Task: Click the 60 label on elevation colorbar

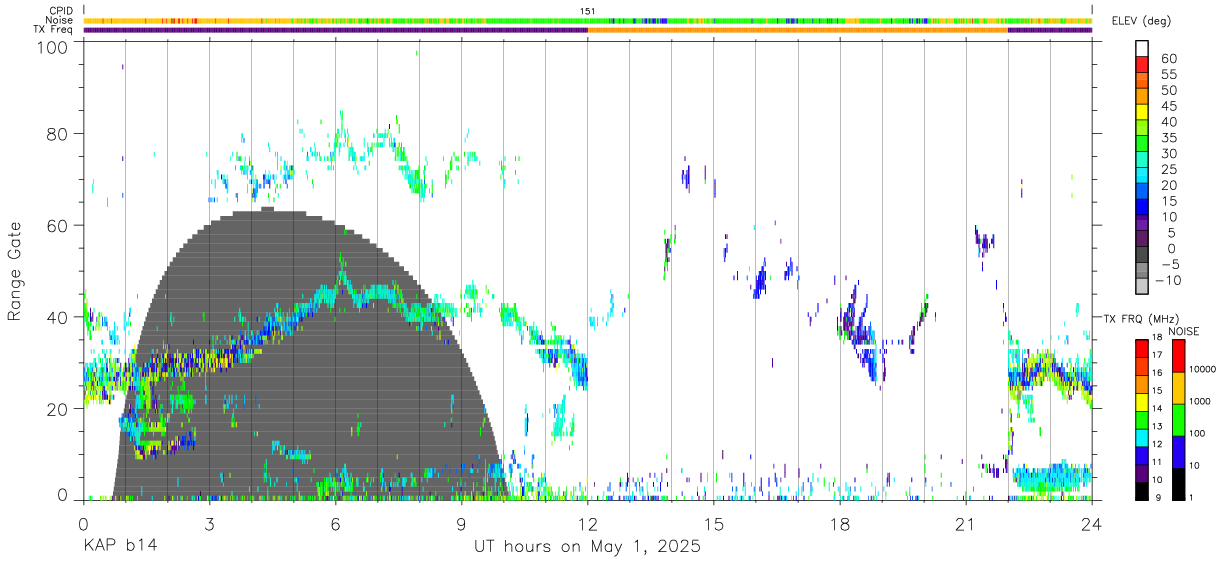Action: tap(1168, 58)
